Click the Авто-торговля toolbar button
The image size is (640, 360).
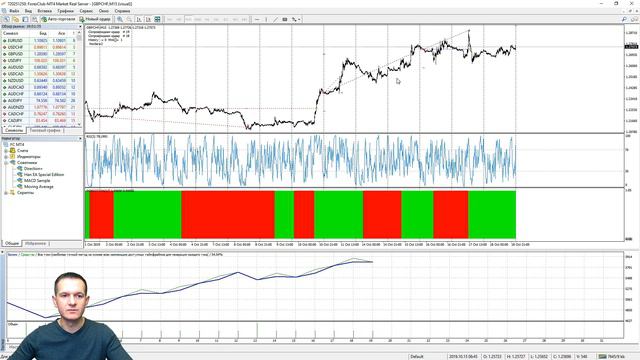pos(58,19)
